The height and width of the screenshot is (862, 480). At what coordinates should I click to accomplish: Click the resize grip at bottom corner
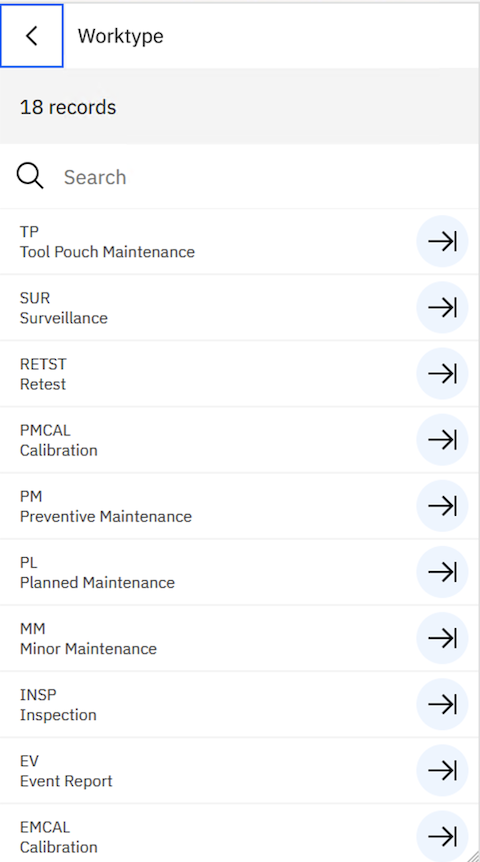pos(473,855)
